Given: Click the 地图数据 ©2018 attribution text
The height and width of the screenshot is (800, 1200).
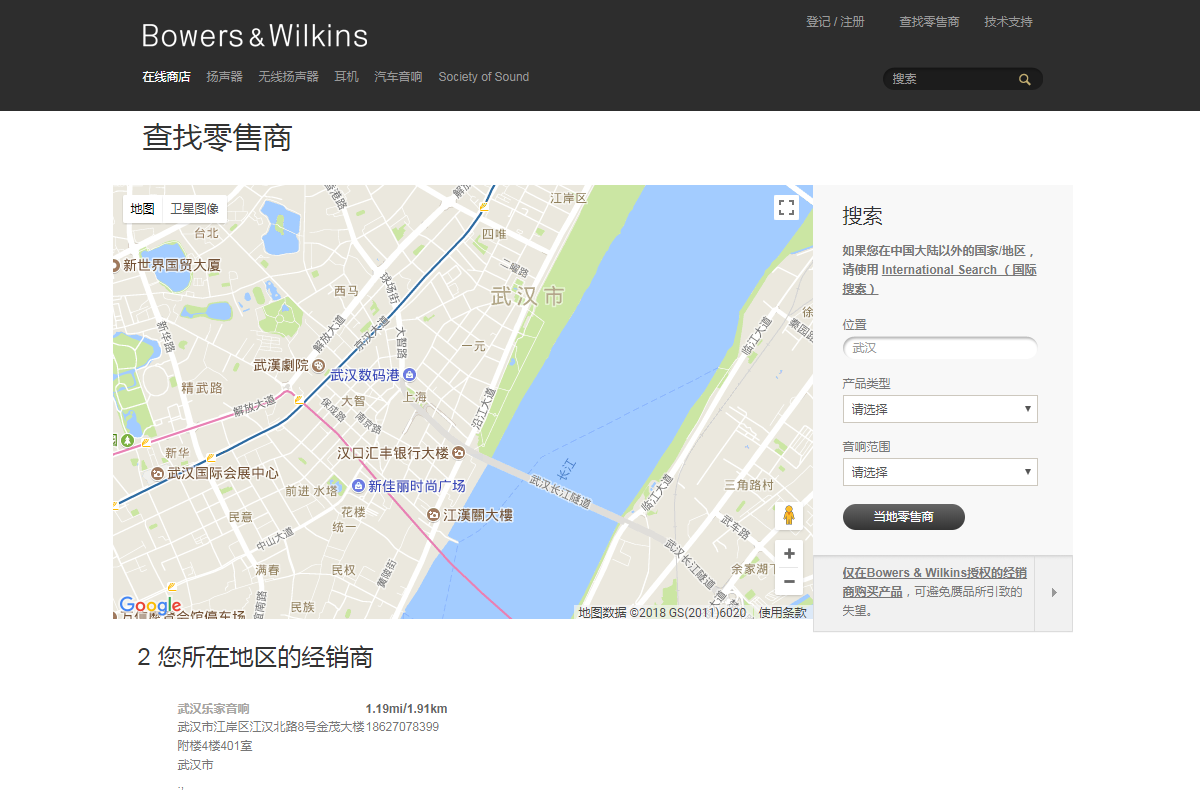Looking at the screenshot, I should pyautogui.click(x=662, y=613).
